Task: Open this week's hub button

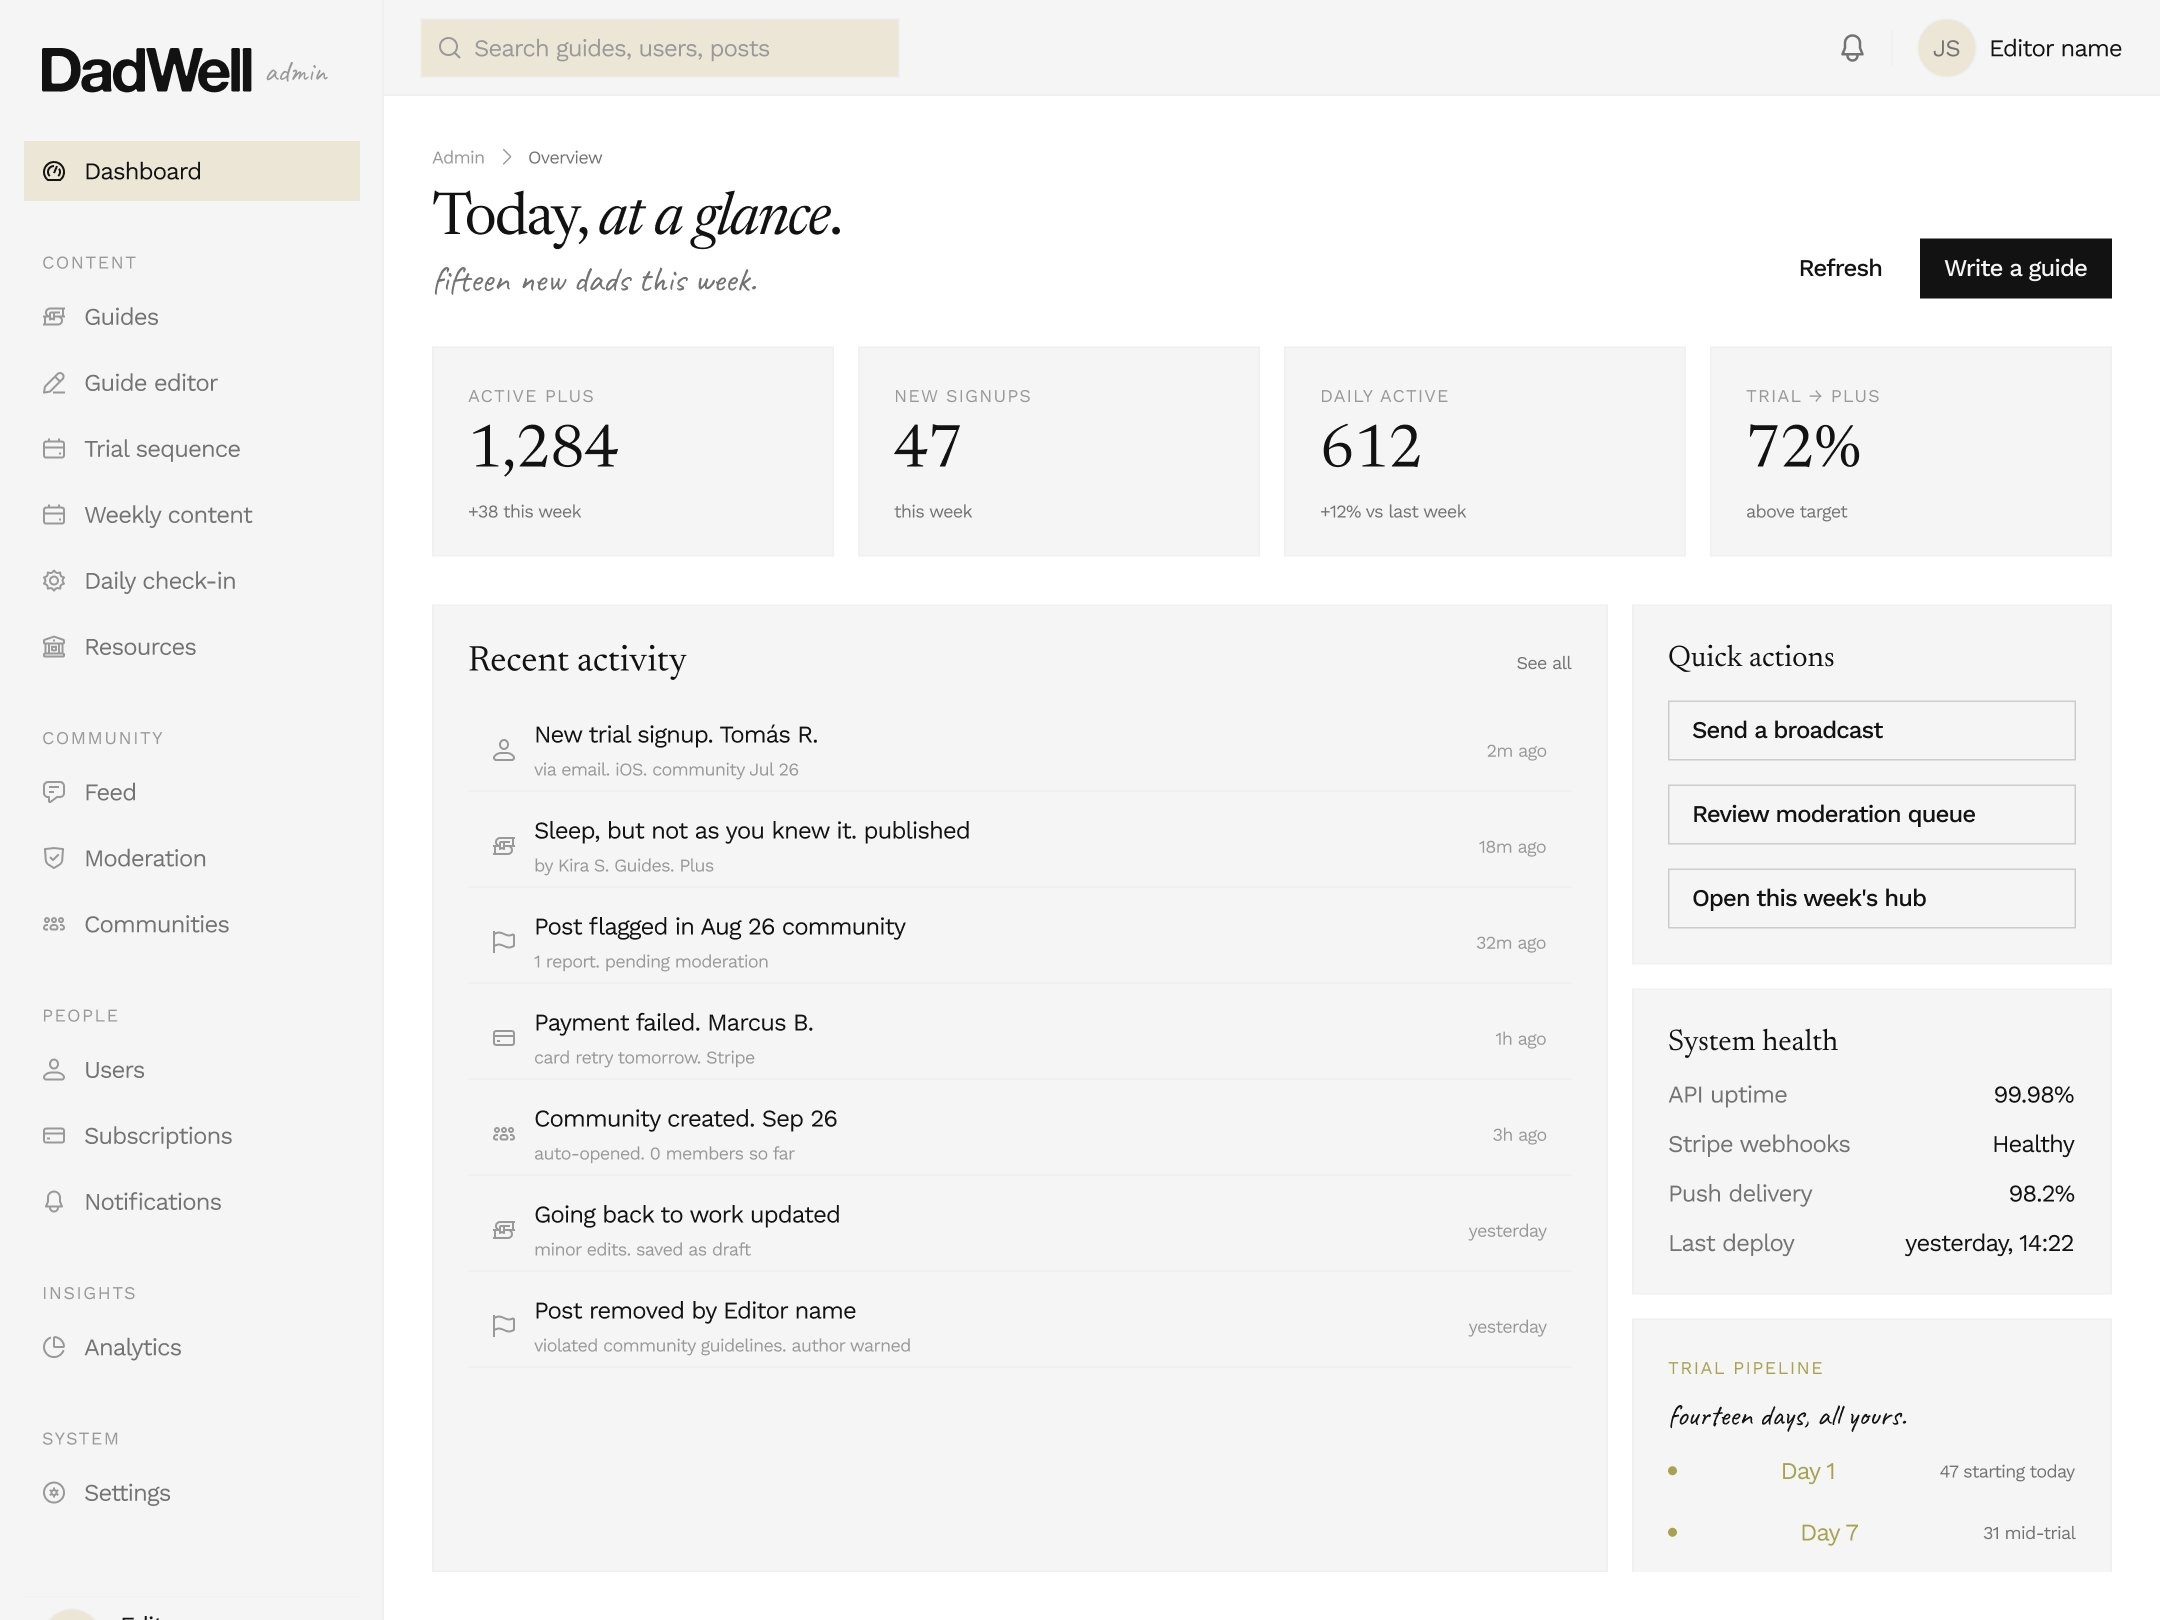Action: pyautogui.click(x=1871, y=898)
